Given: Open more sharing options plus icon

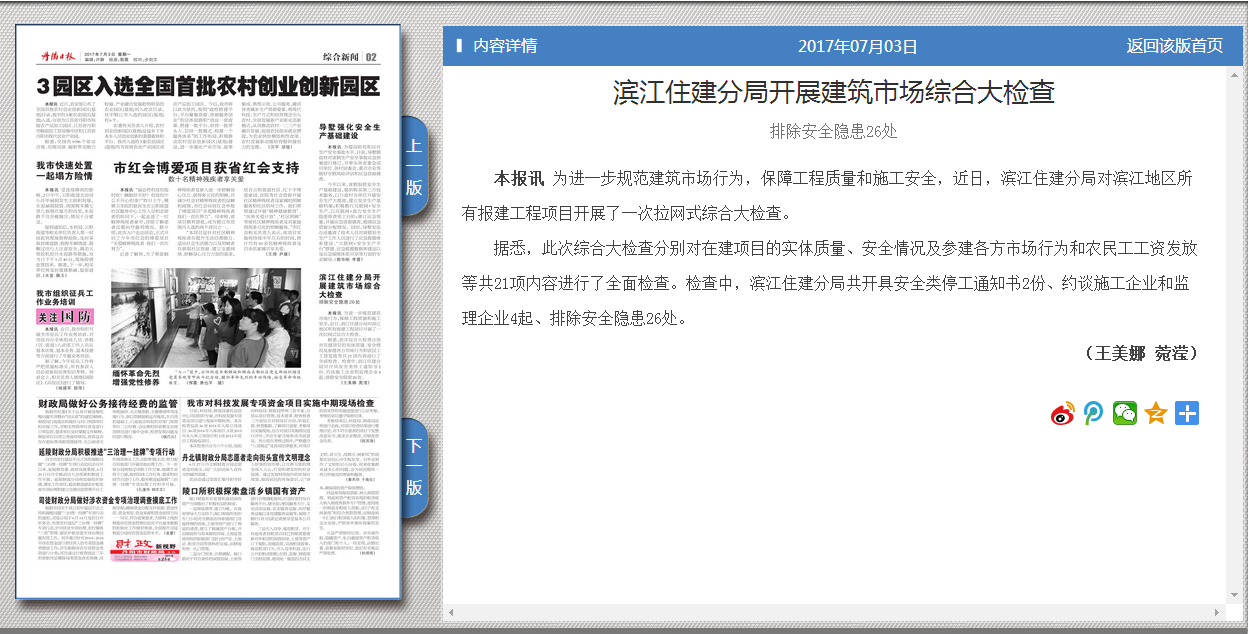Looking at the screenshot, I should pos(1187,413).
